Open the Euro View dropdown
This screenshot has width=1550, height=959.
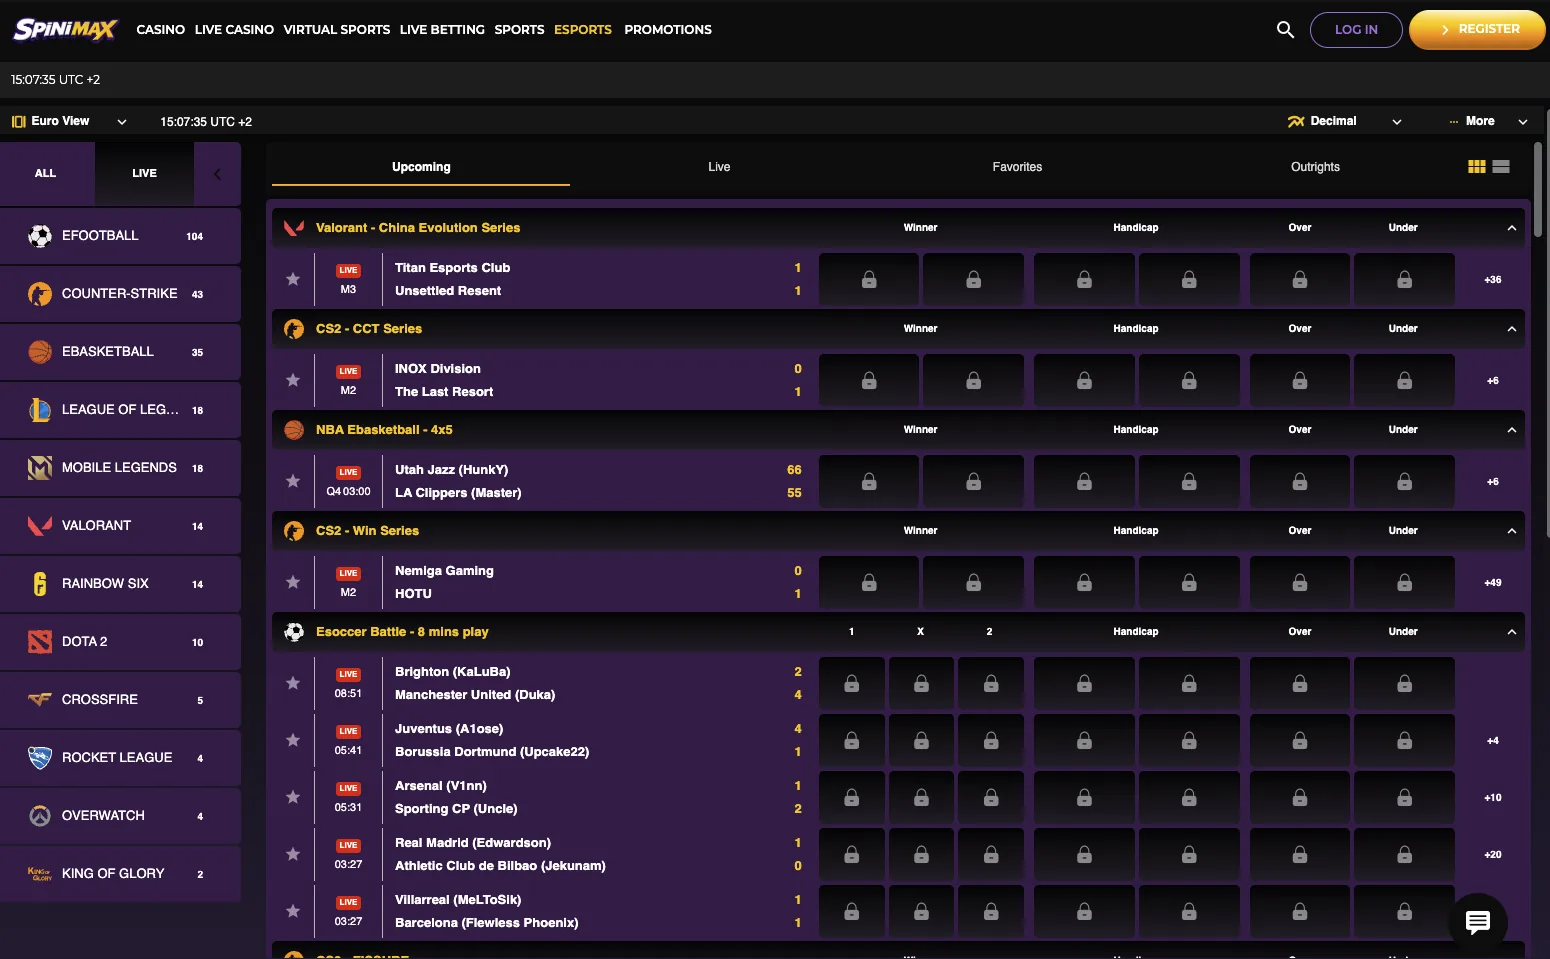click(69, 121)
